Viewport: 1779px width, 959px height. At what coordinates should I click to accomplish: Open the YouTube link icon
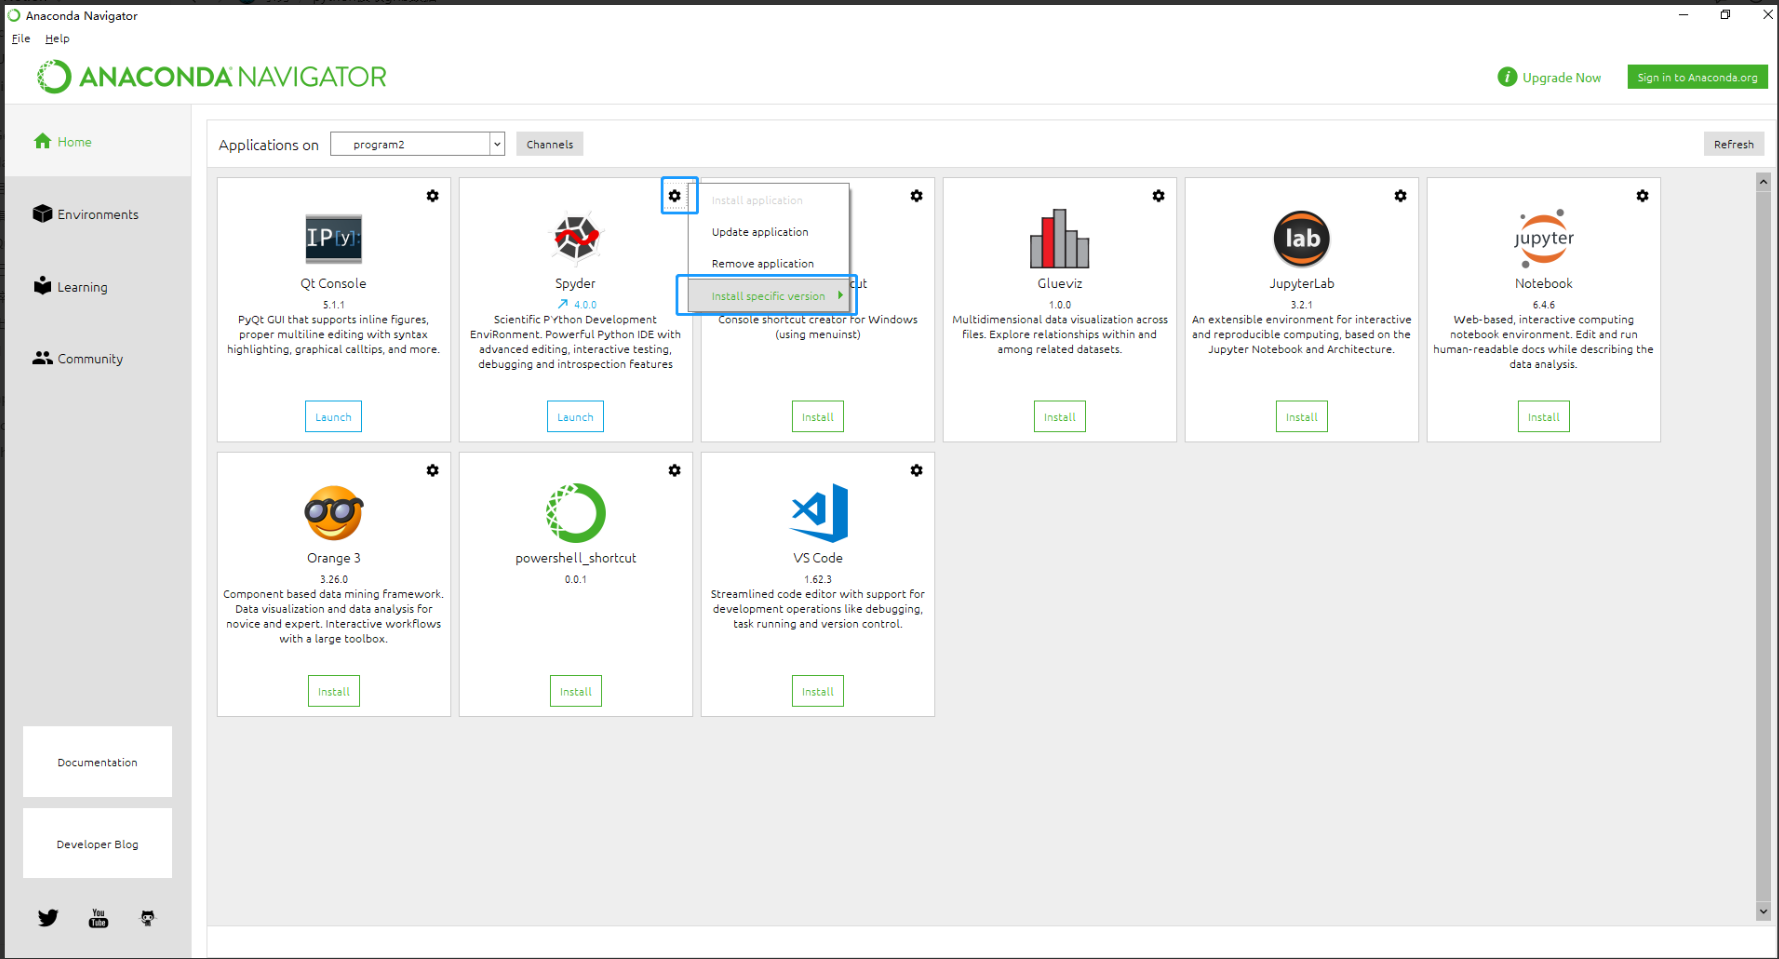click(98, 918)
